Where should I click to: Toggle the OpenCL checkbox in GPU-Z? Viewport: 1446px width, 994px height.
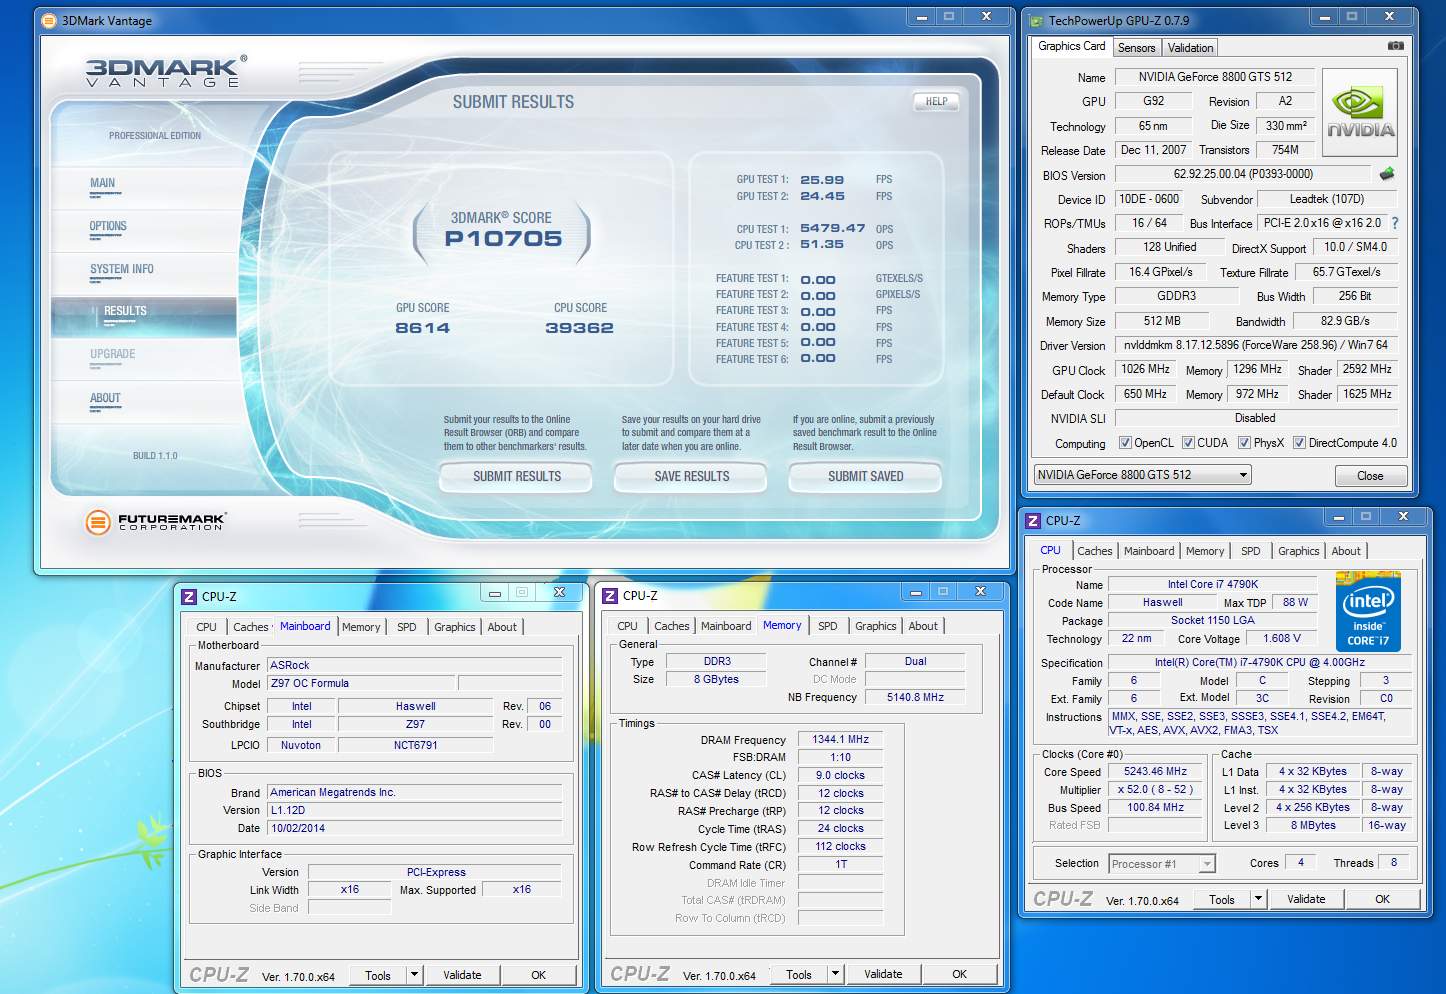click(1125, 443)
